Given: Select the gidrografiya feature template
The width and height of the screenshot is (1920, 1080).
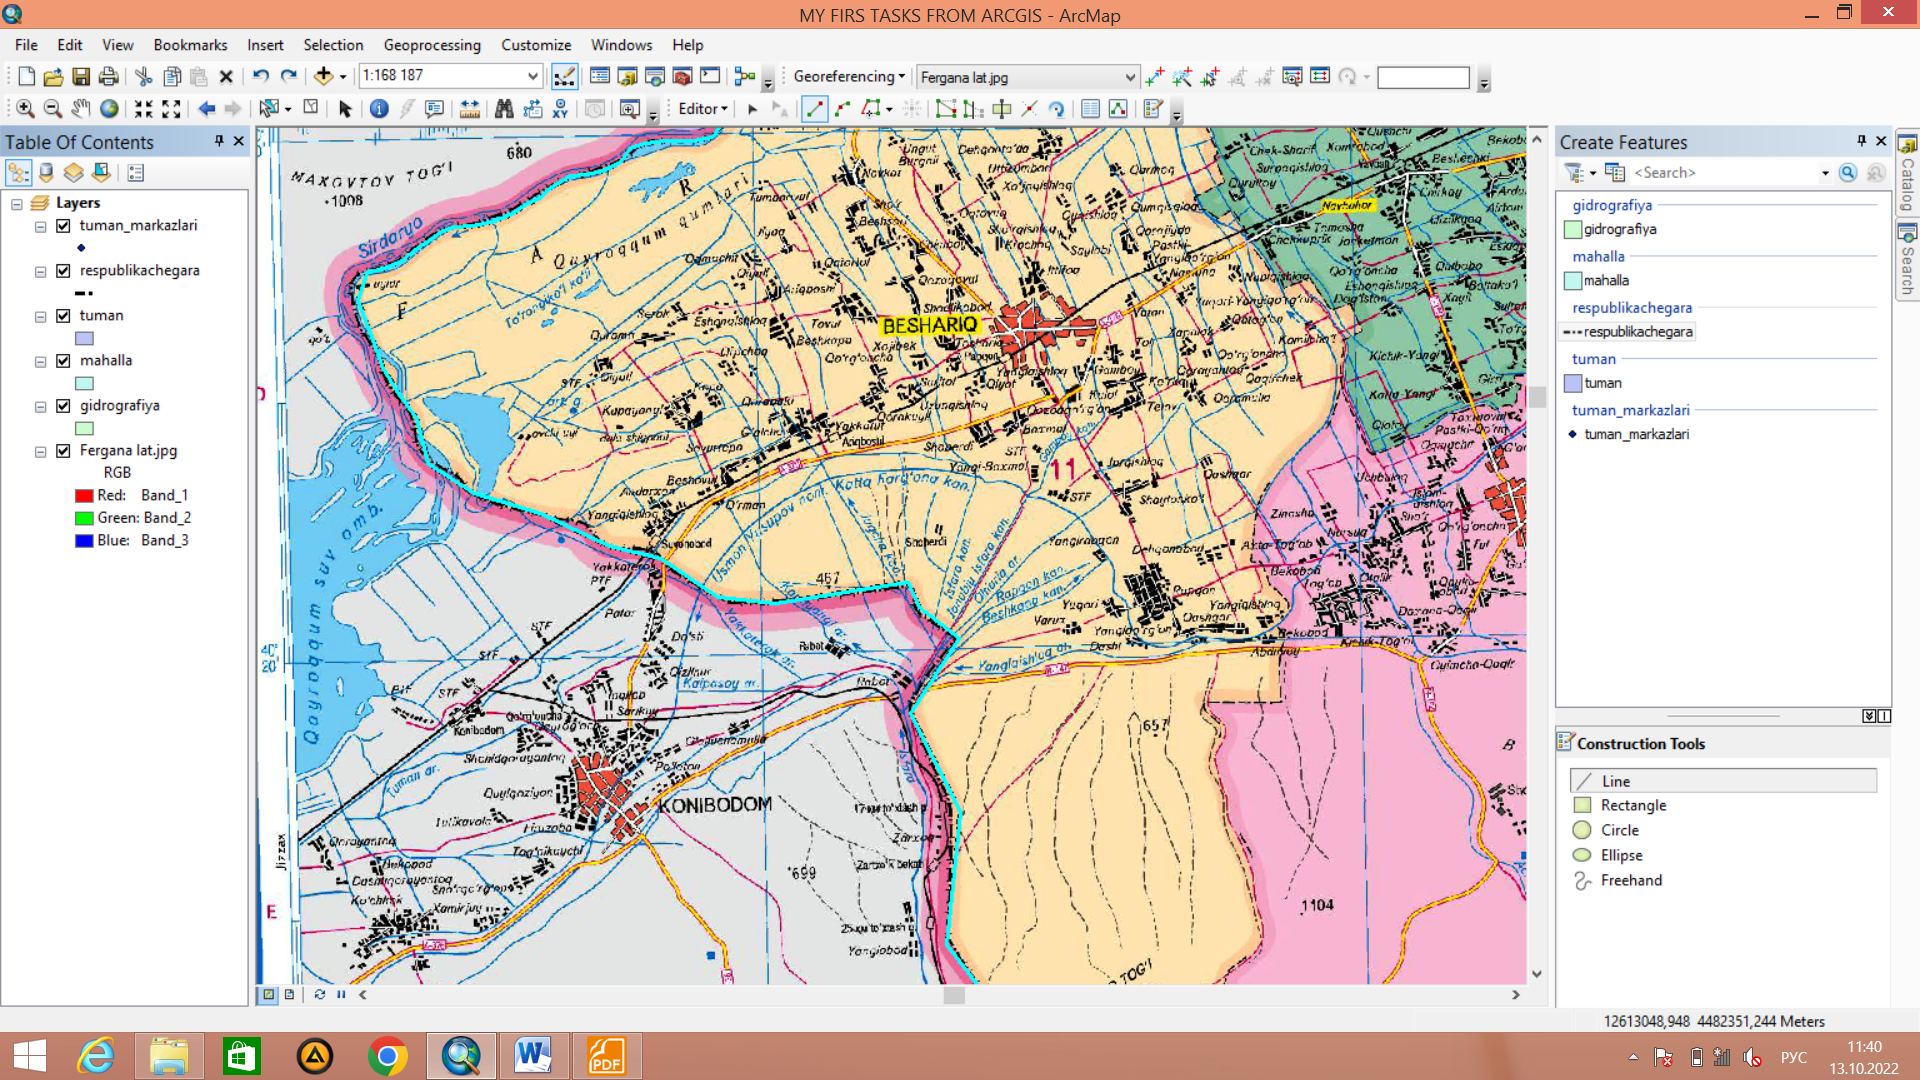Looking at the screenshot, I should pos(1611,230).
